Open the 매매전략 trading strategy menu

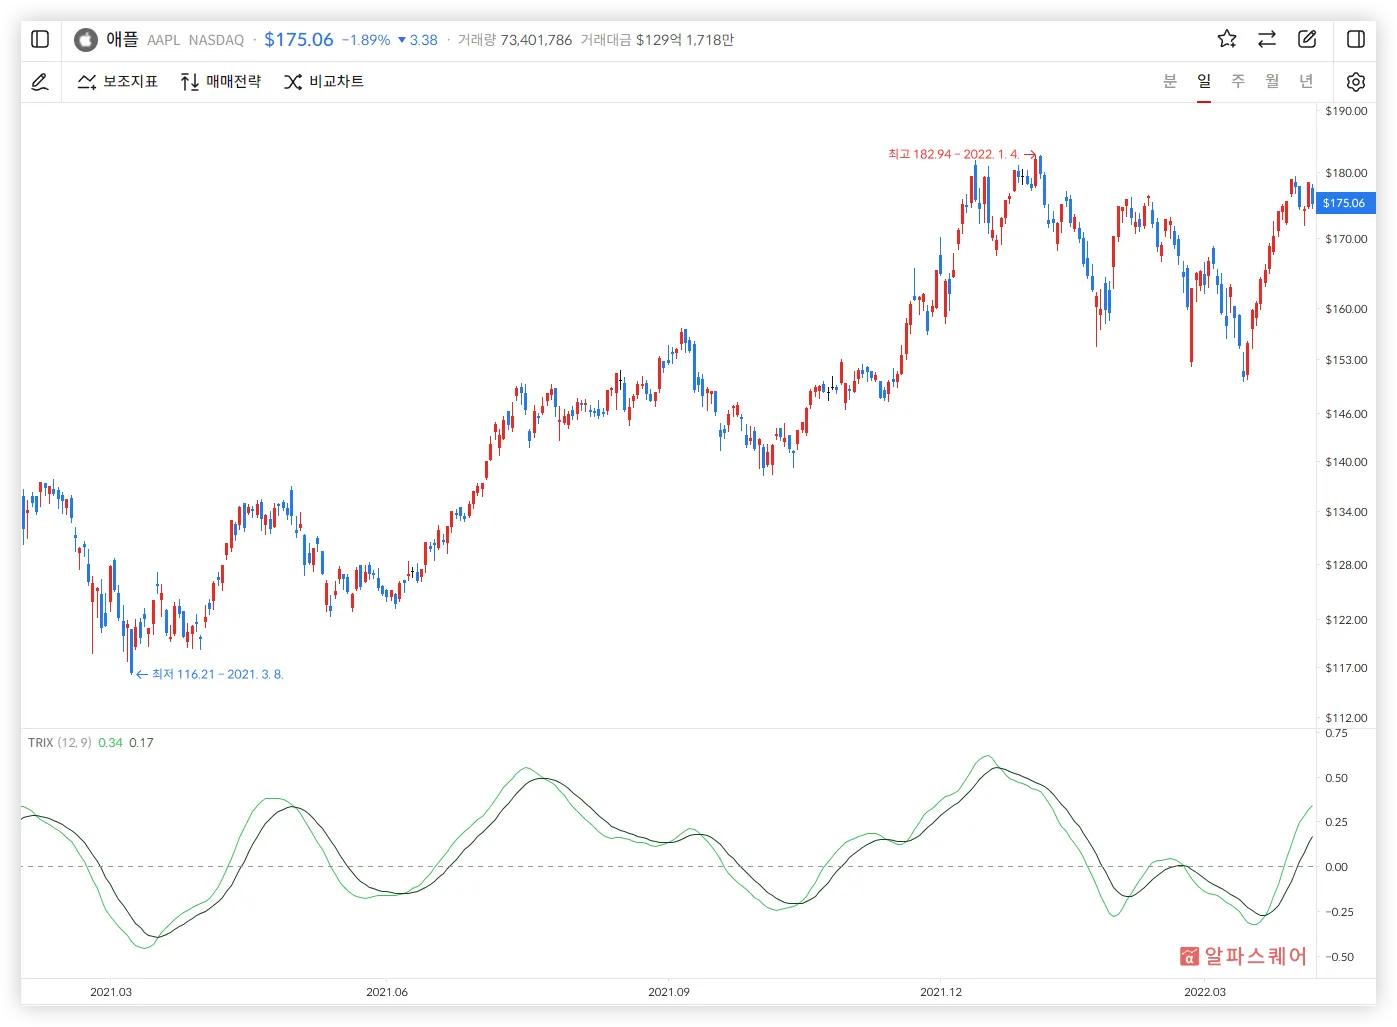click(221, 82)
